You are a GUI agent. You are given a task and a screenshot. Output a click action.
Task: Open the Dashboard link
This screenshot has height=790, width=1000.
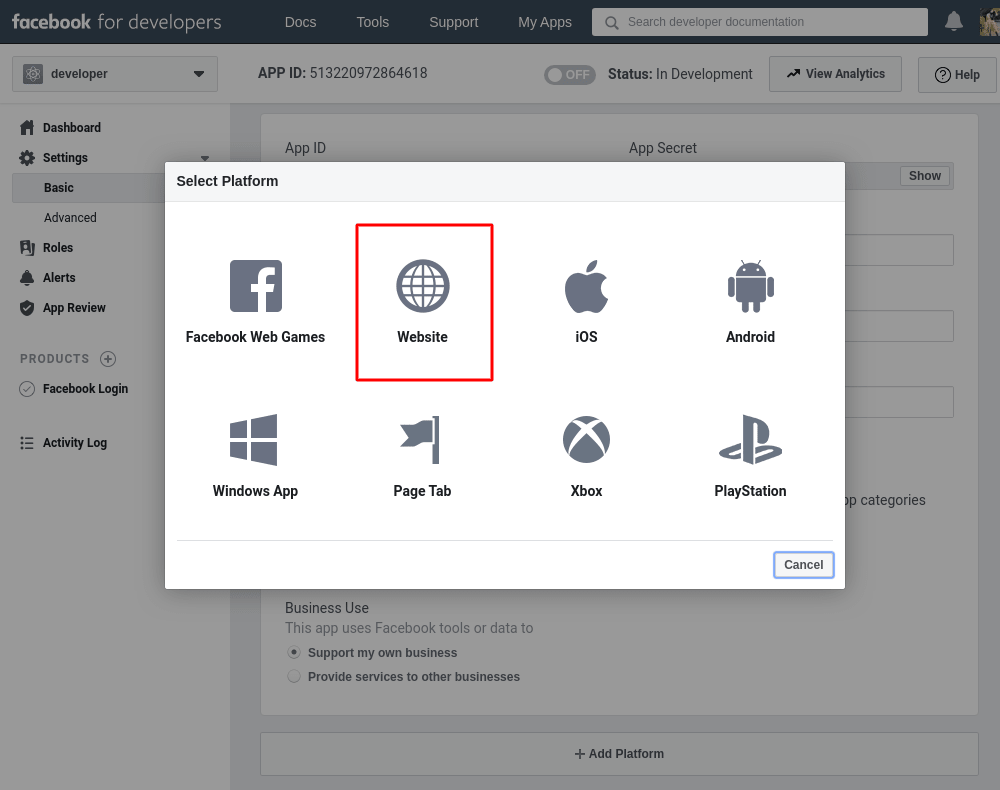[71, 128]
